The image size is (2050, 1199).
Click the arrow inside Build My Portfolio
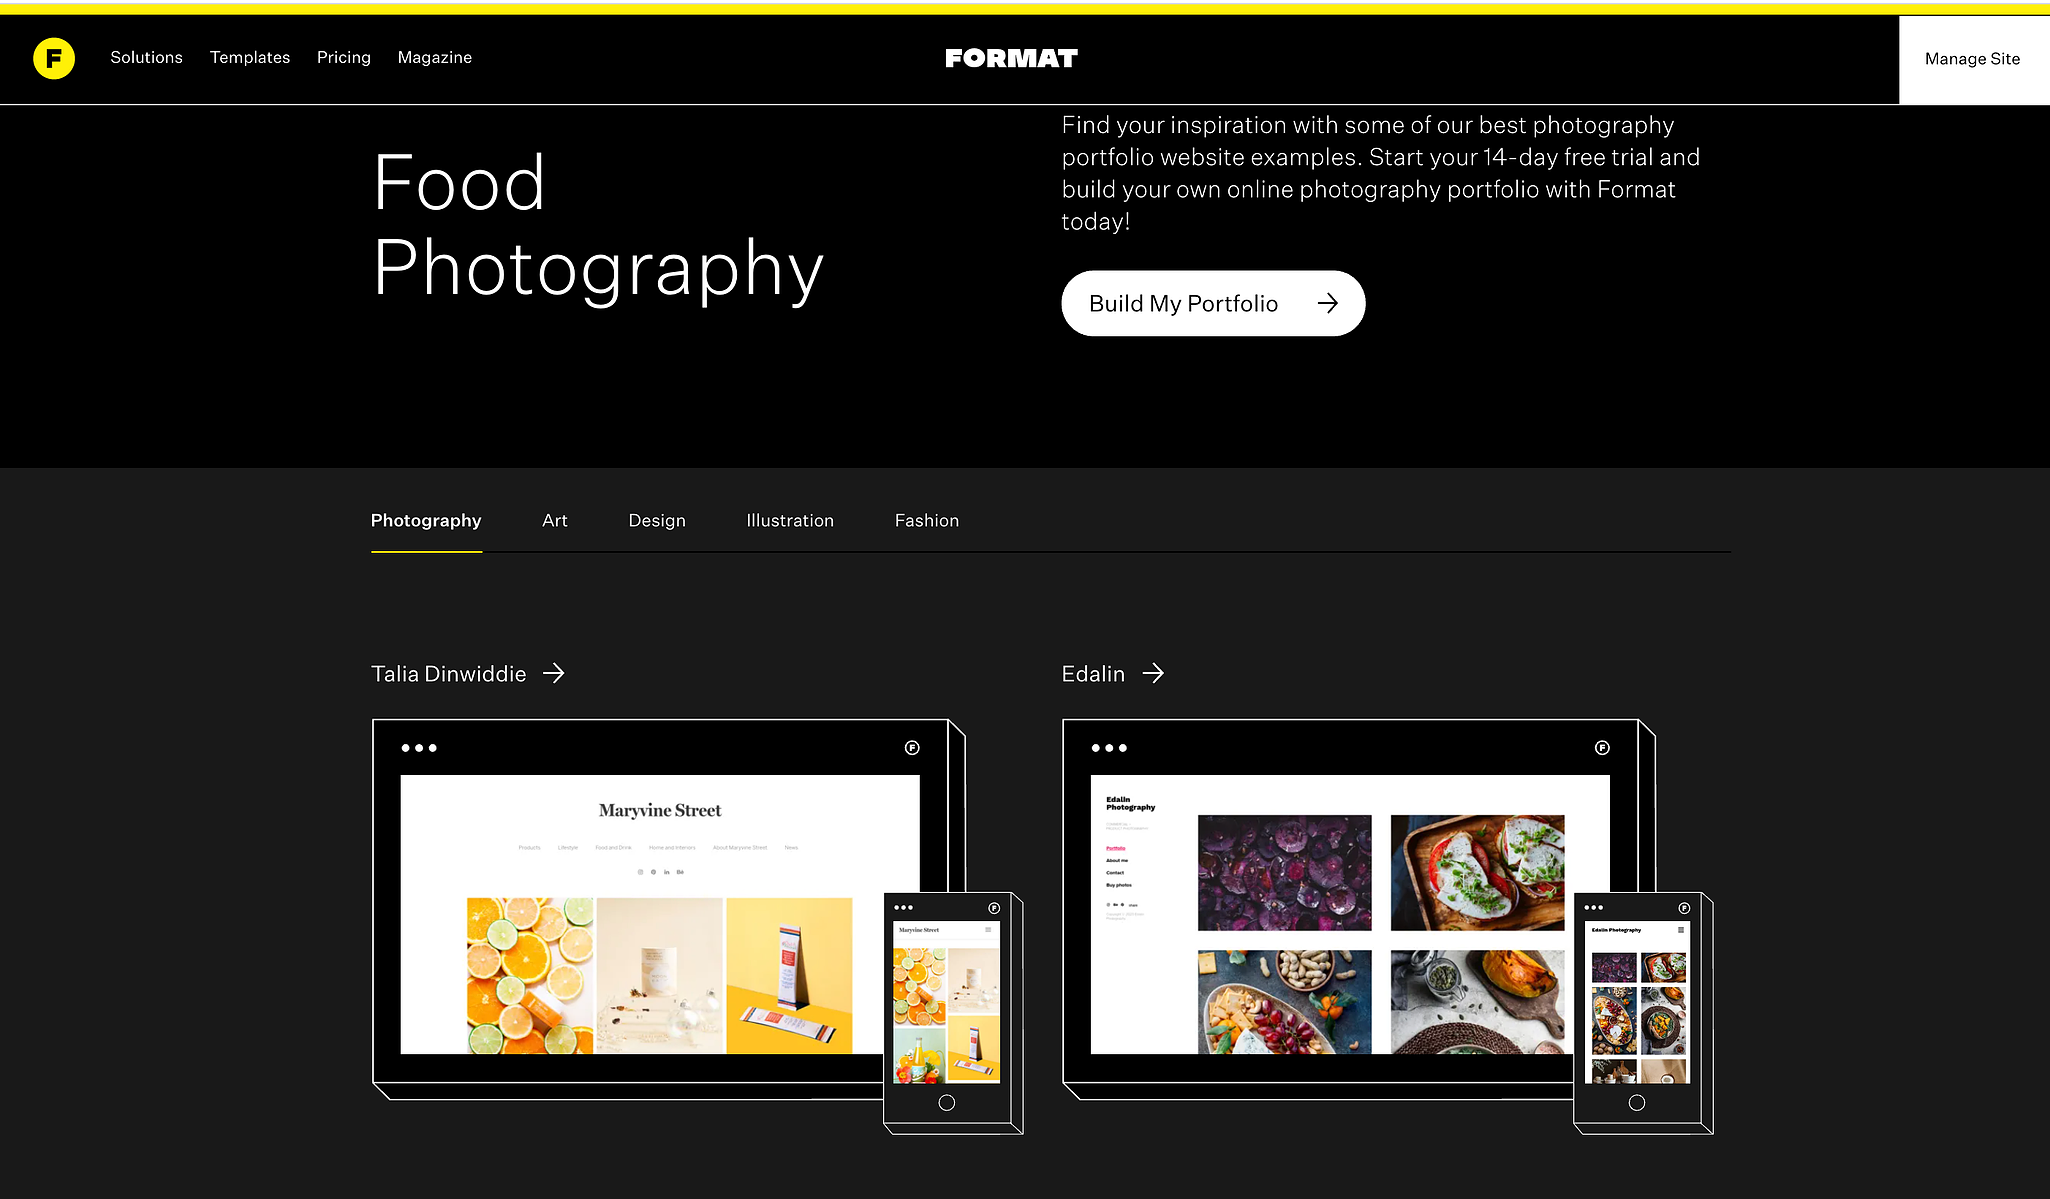[x=1328, y=303]
